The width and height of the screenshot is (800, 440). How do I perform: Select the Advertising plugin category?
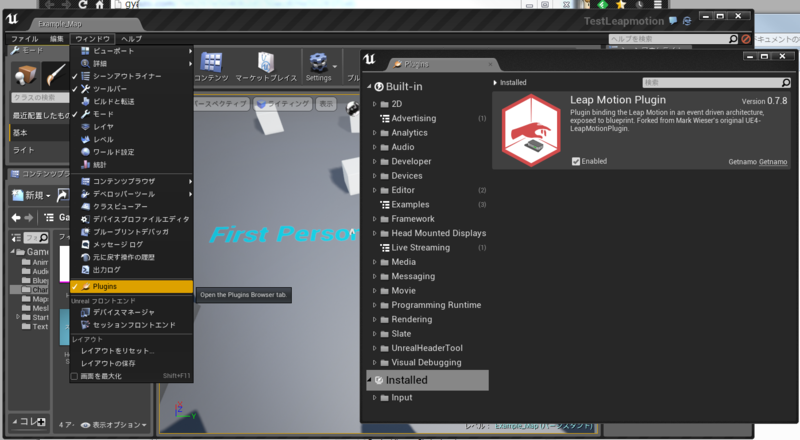point(428,118)
